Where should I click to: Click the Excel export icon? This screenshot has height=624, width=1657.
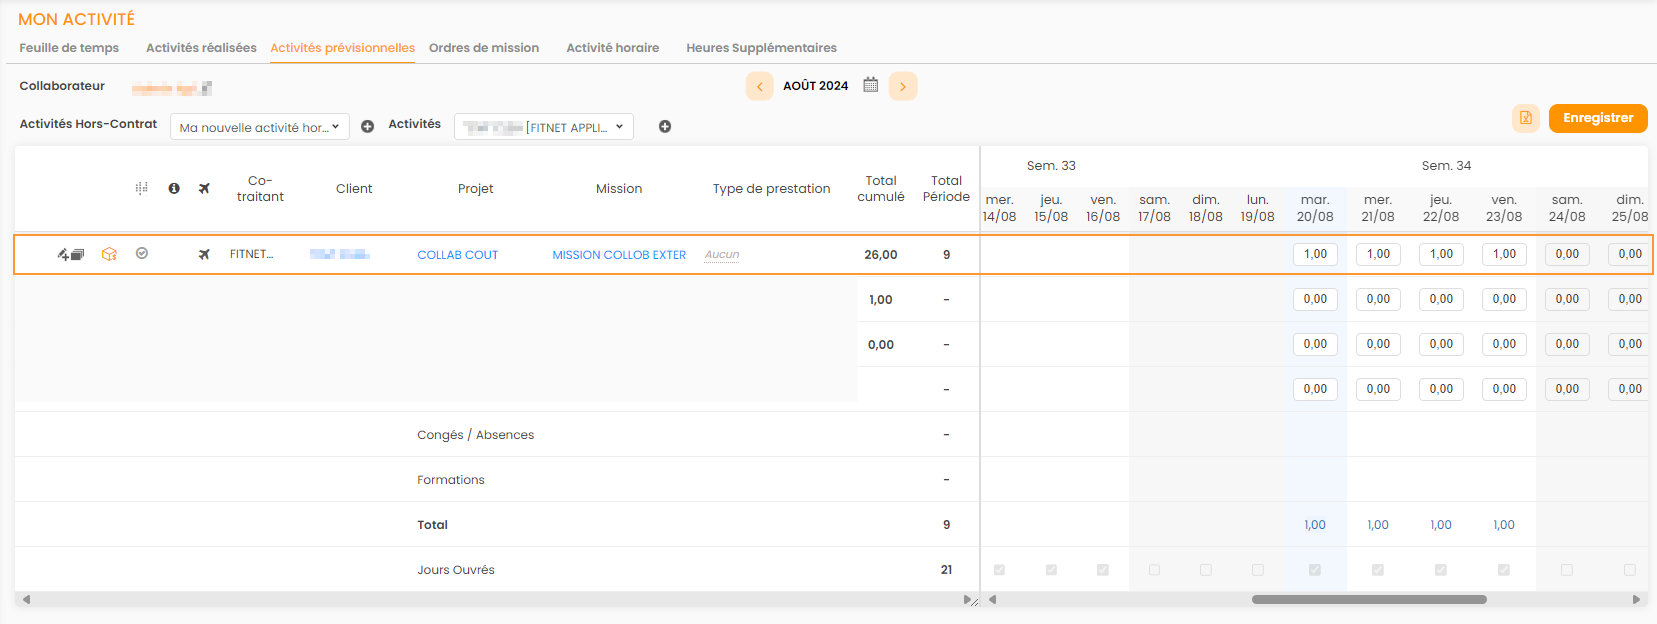[x=1525, y=118]
